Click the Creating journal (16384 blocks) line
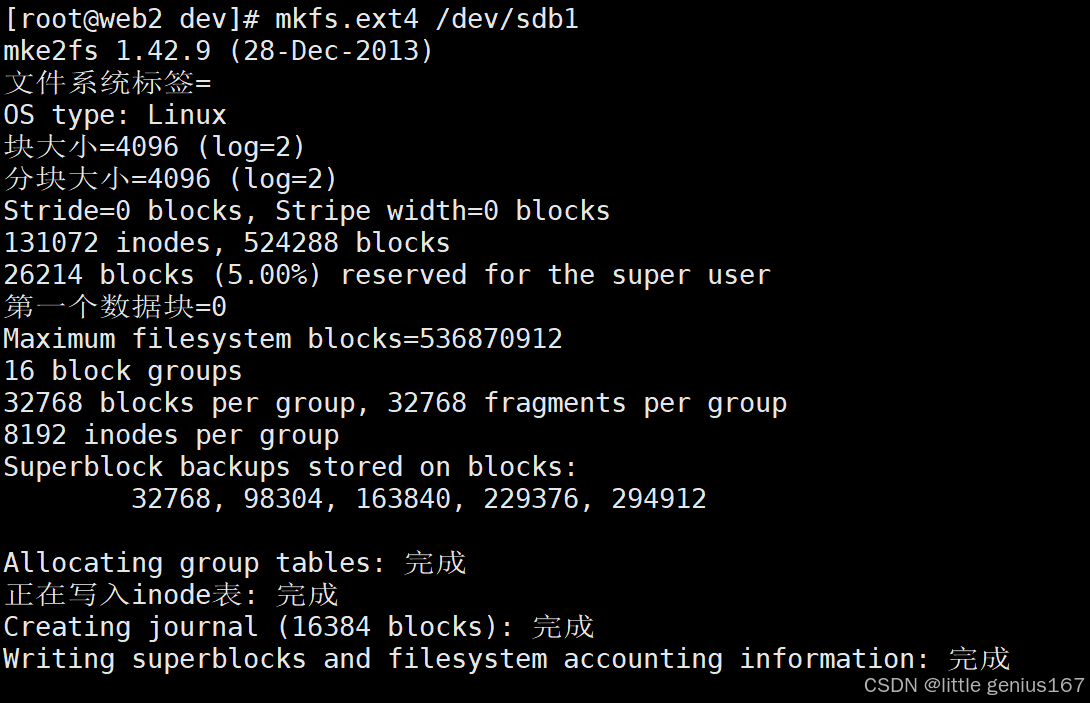This screenshot has height=703, width=1090. pos(299,627)
